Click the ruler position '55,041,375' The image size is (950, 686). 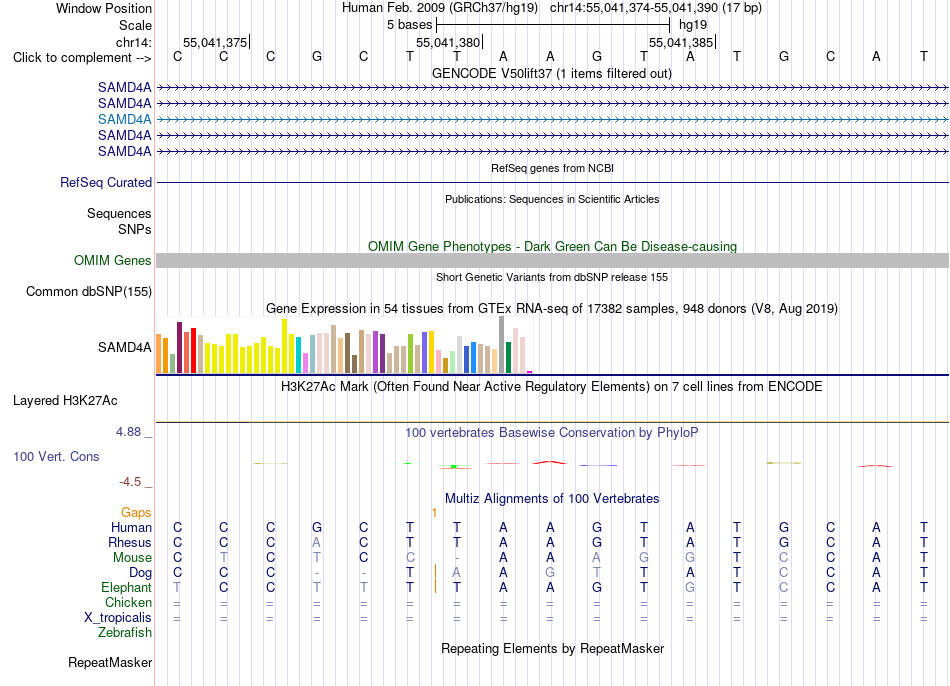215,42
